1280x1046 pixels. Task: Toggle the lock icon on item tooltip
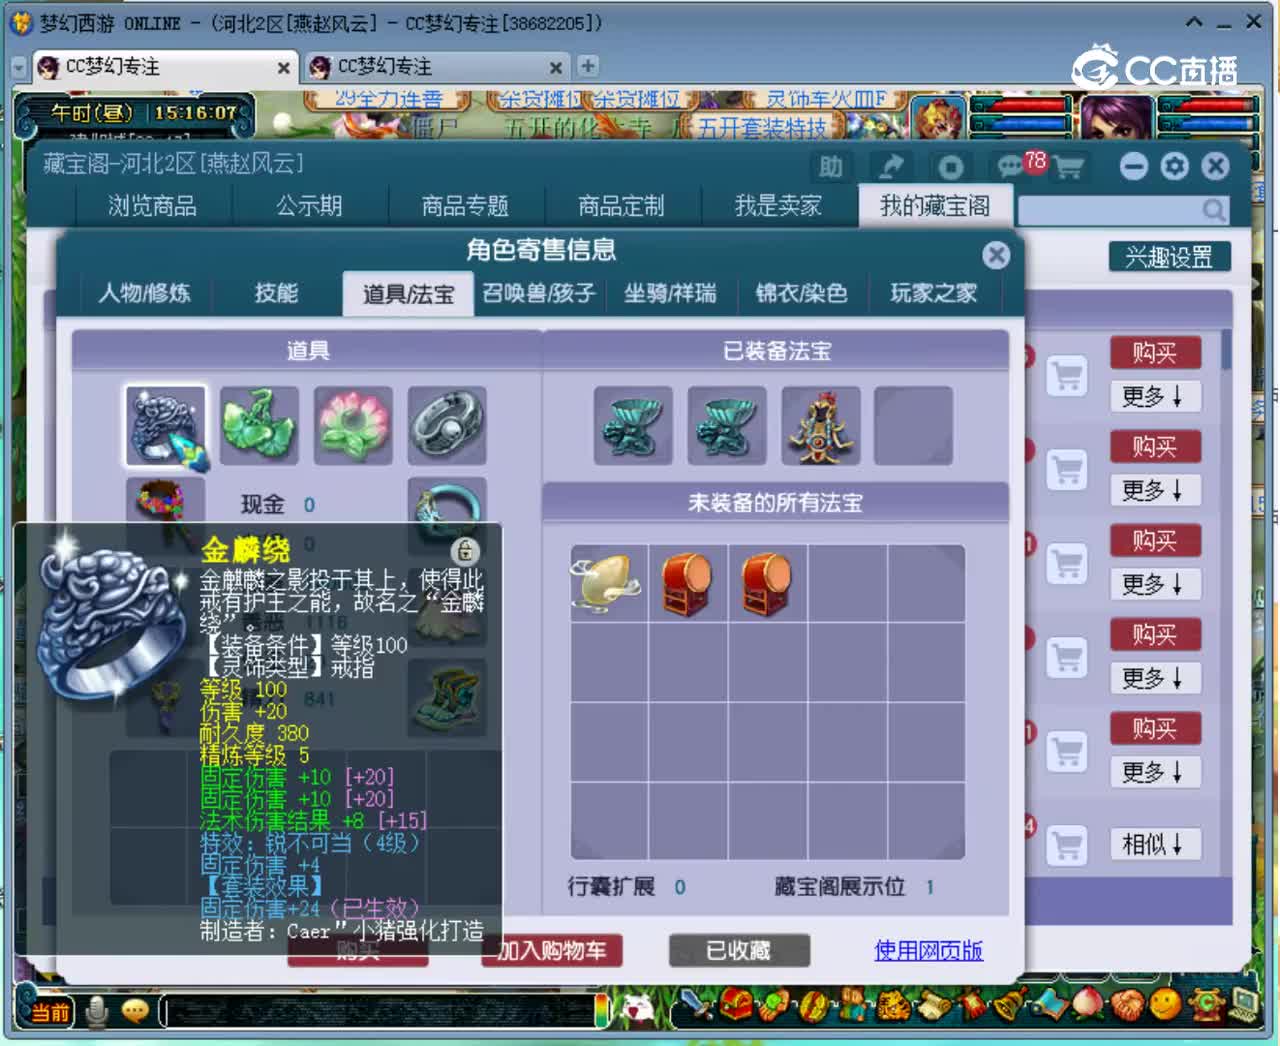pyautogui.click(x=465, y=550)
